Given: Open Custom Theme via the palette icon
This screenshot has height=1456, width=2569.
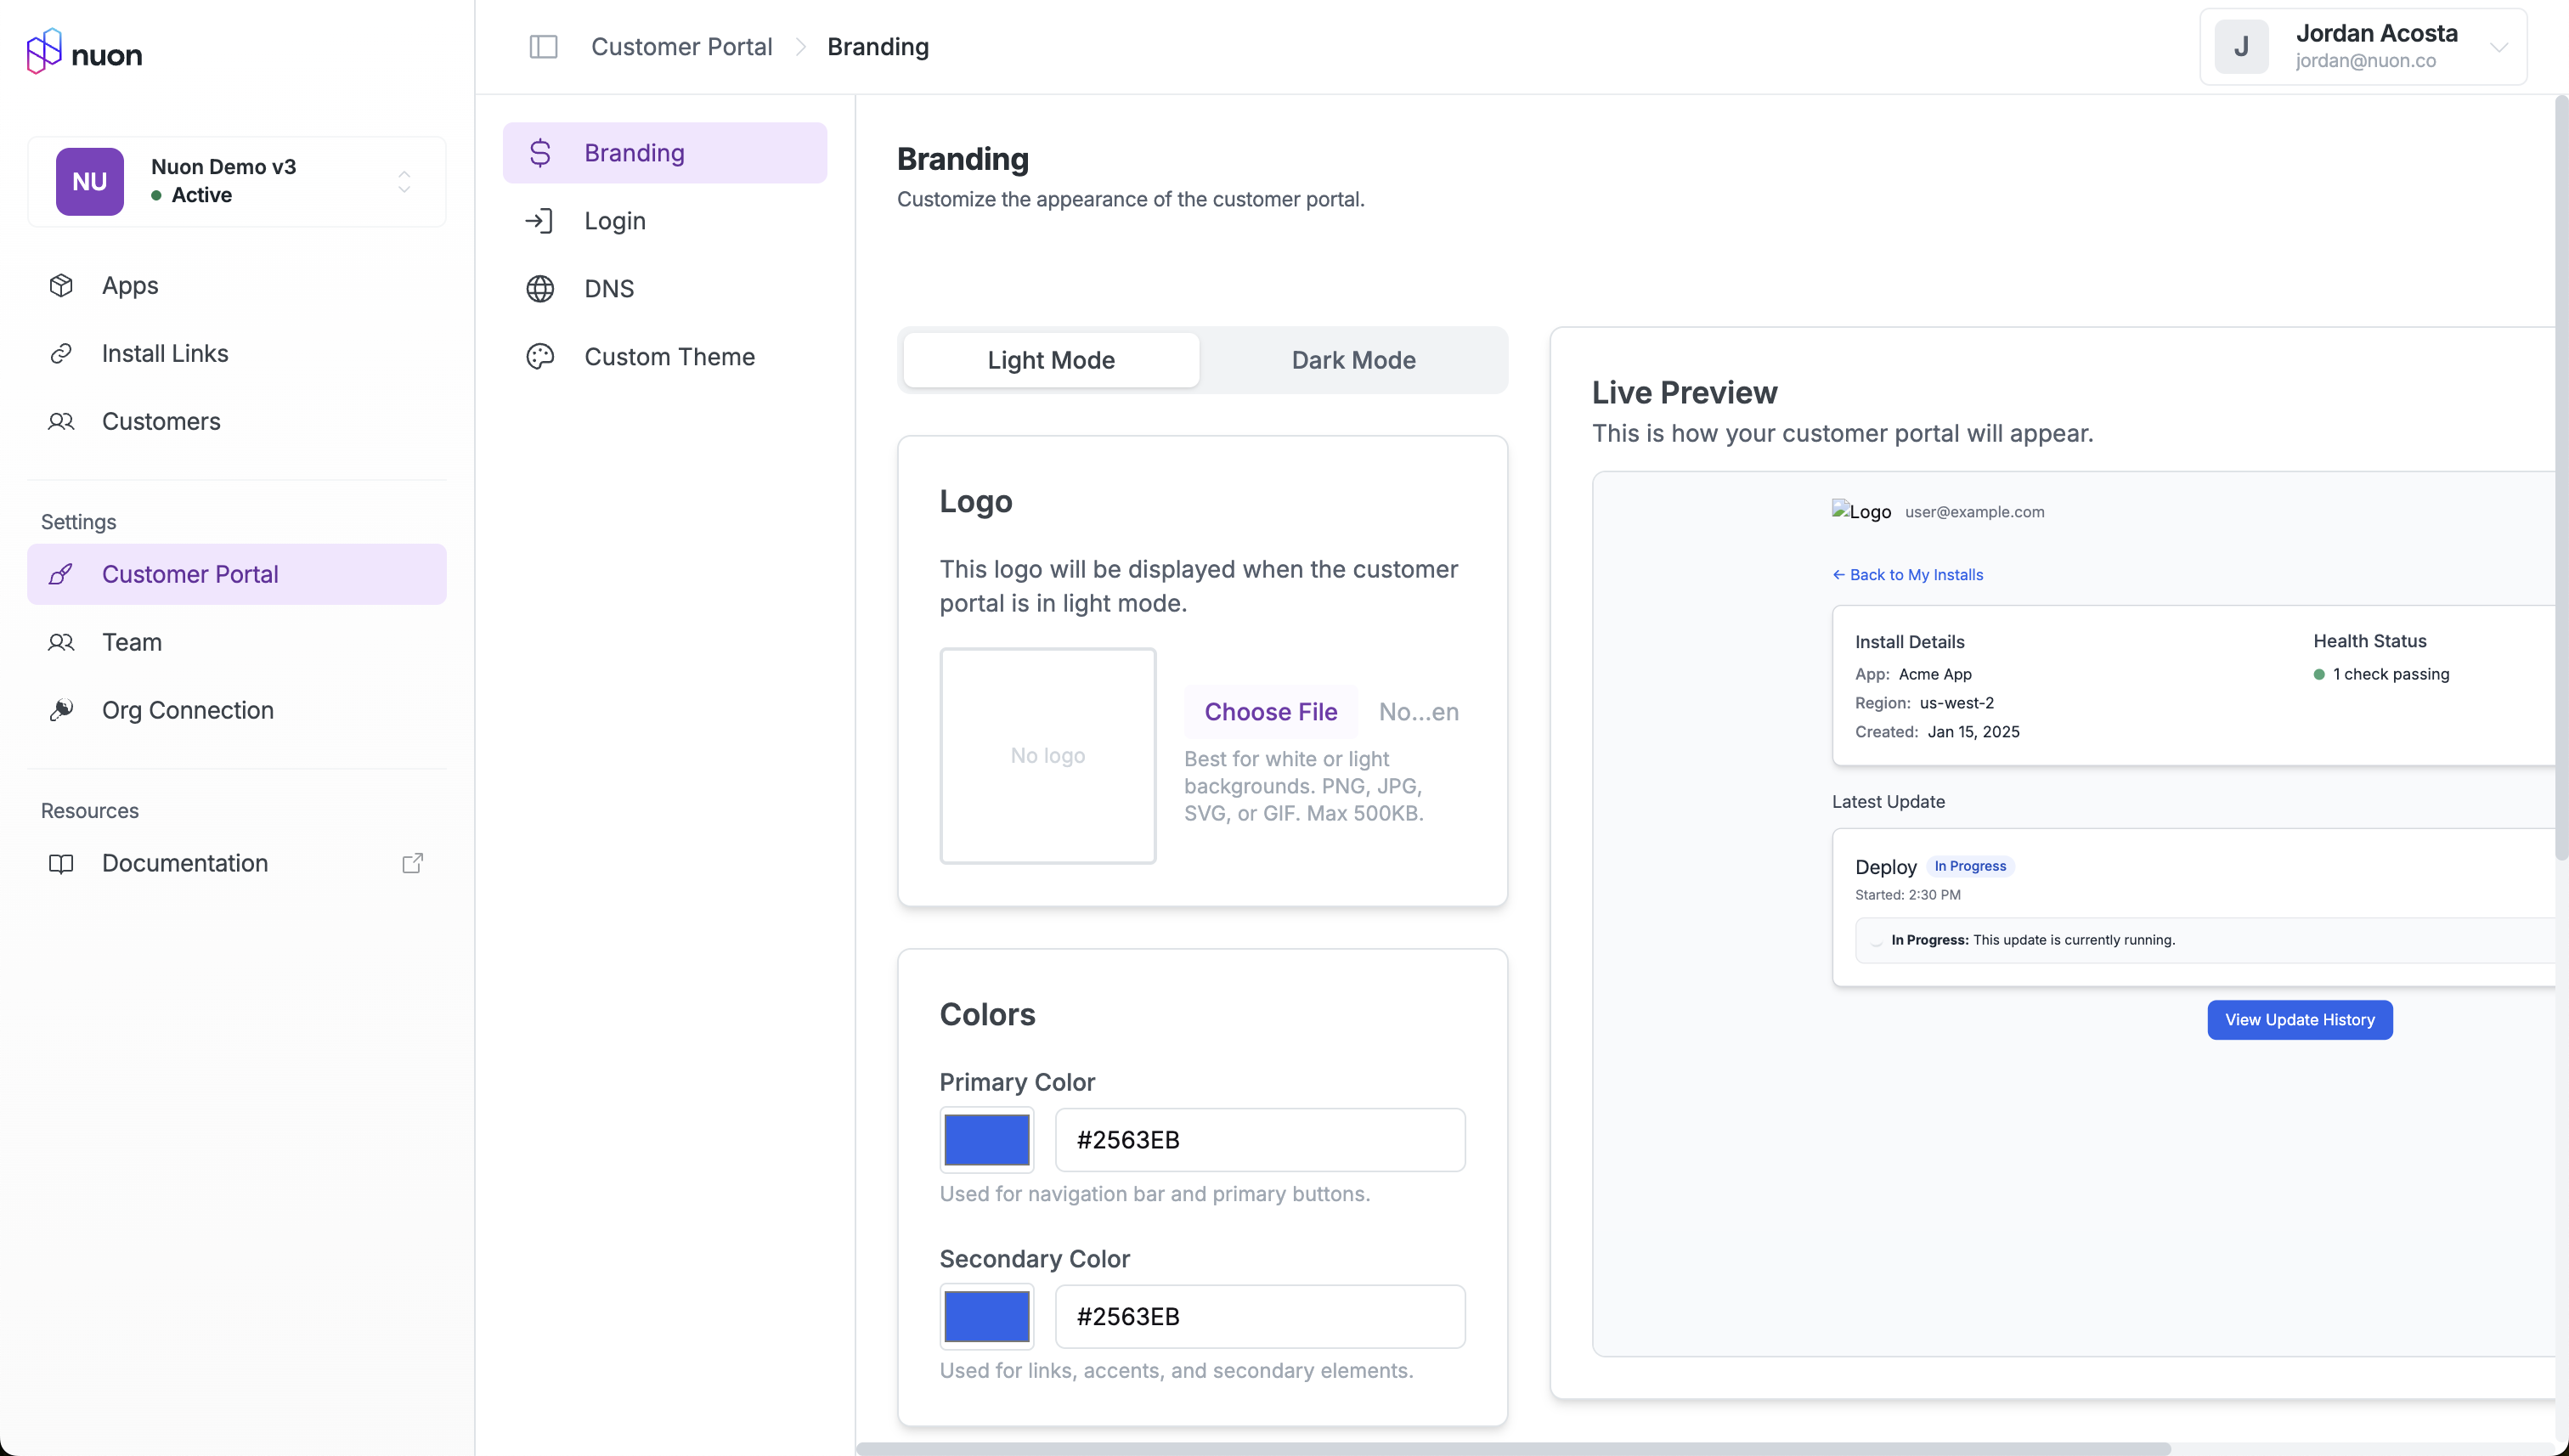Looking at the screenshot, I should (541, 356).
